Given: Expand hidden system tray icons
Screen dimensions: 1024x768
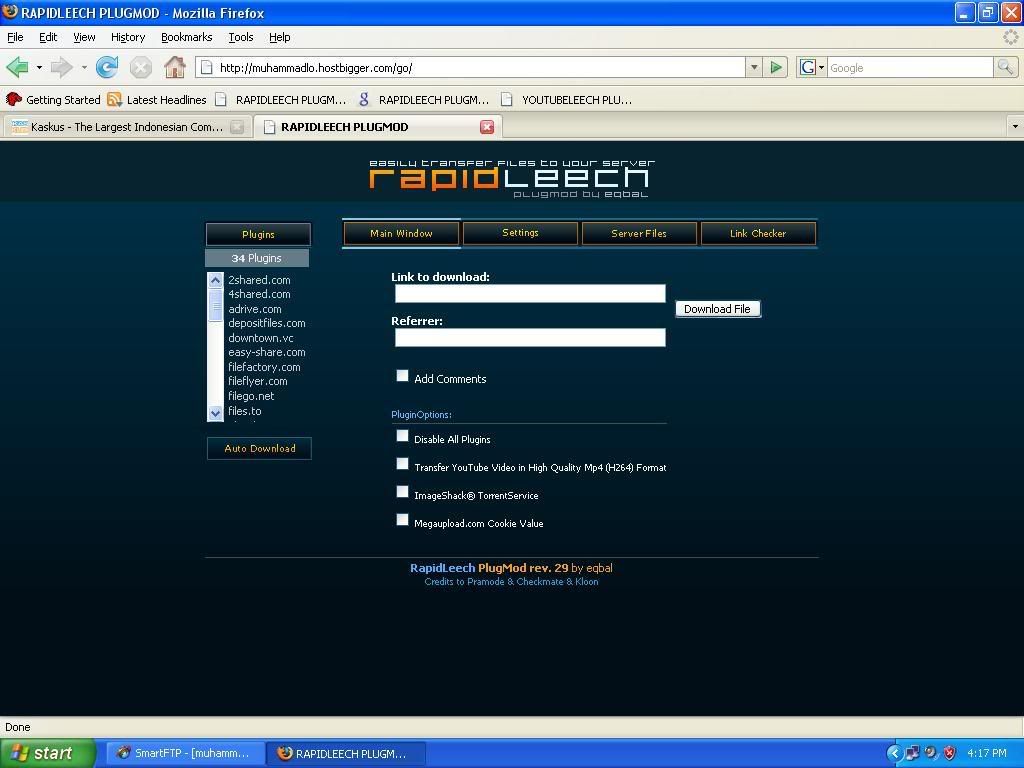Looking at the screenshot, I should pos(894,753).
